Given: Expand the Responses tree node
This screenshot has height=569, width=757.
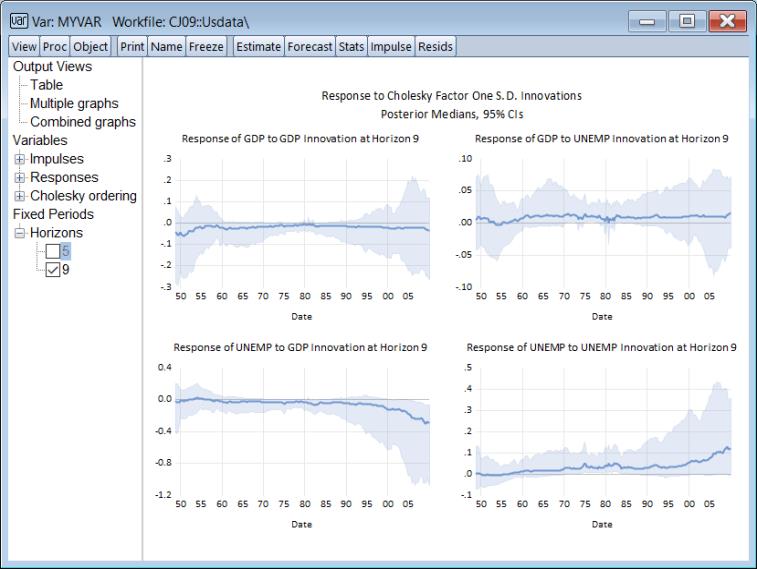Looking at the screenshot, I should [x=20, y=177].
